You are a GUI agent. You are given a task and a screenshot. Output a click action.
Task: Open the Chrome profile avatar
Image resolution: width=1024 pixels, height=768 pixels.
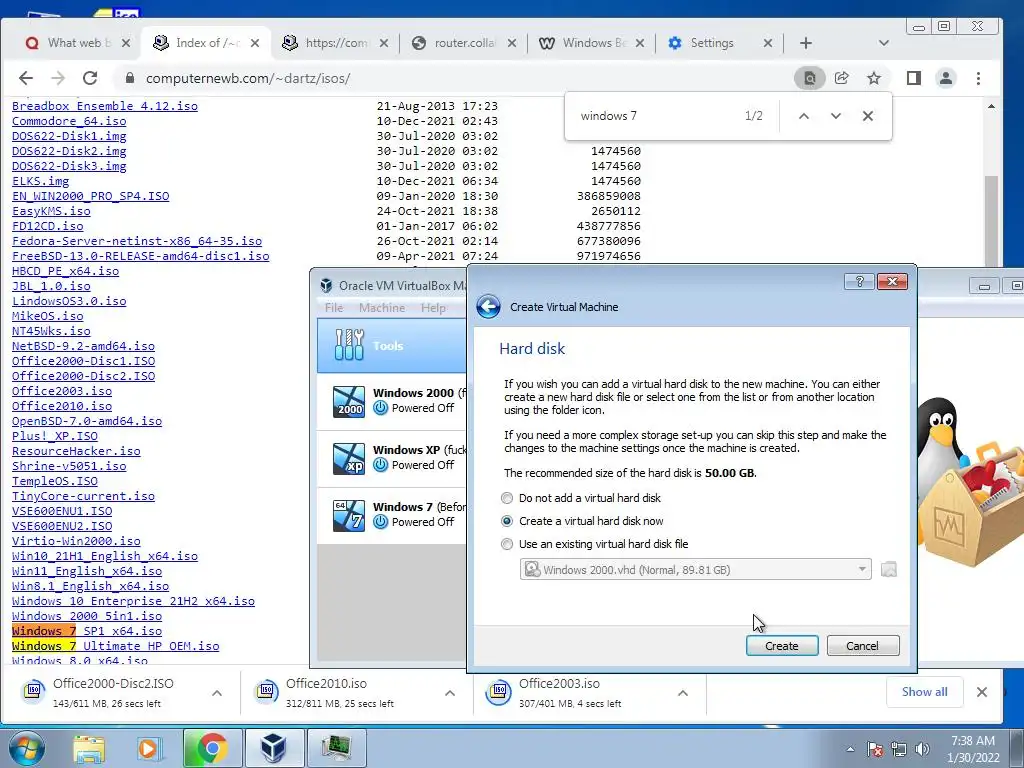(946, 78)
